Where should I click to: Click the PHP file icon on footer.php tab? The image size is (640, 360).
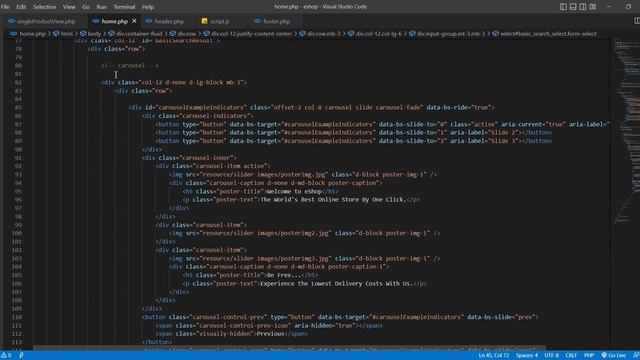pyautogui.click(x=257, y=21)
